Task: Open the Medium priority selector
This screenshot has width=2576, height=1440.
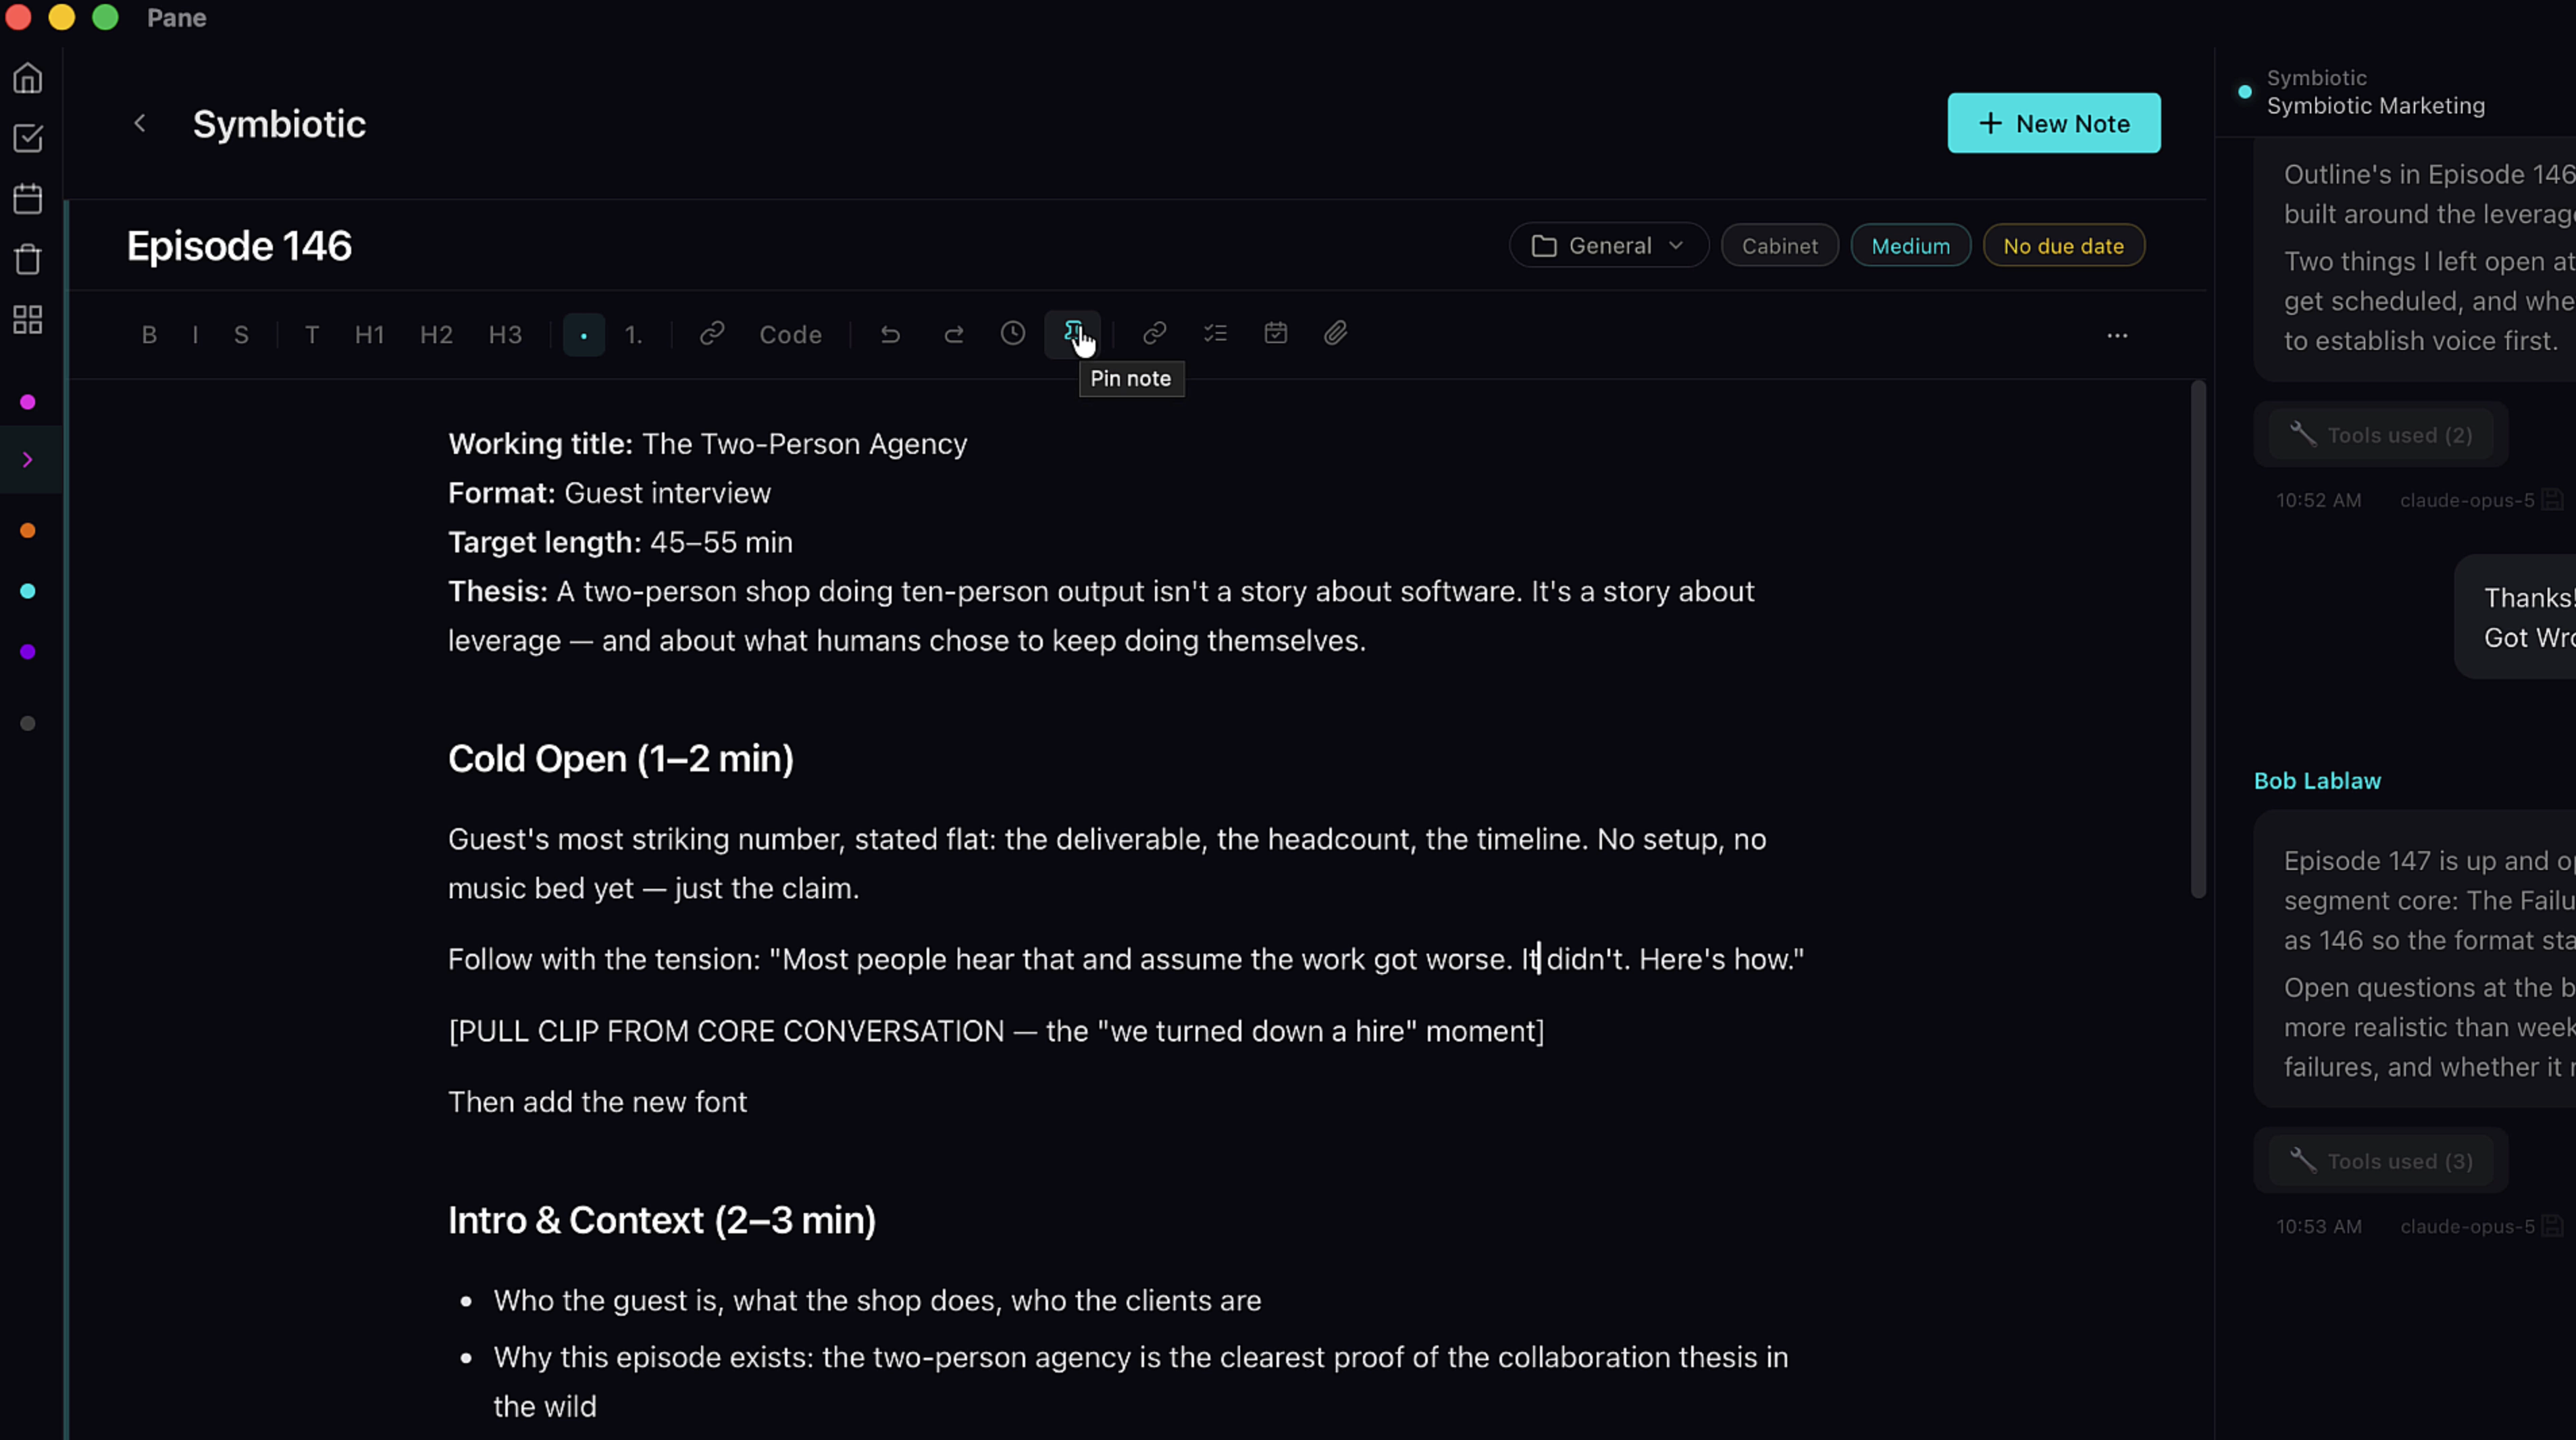Action: point(1910,246)
